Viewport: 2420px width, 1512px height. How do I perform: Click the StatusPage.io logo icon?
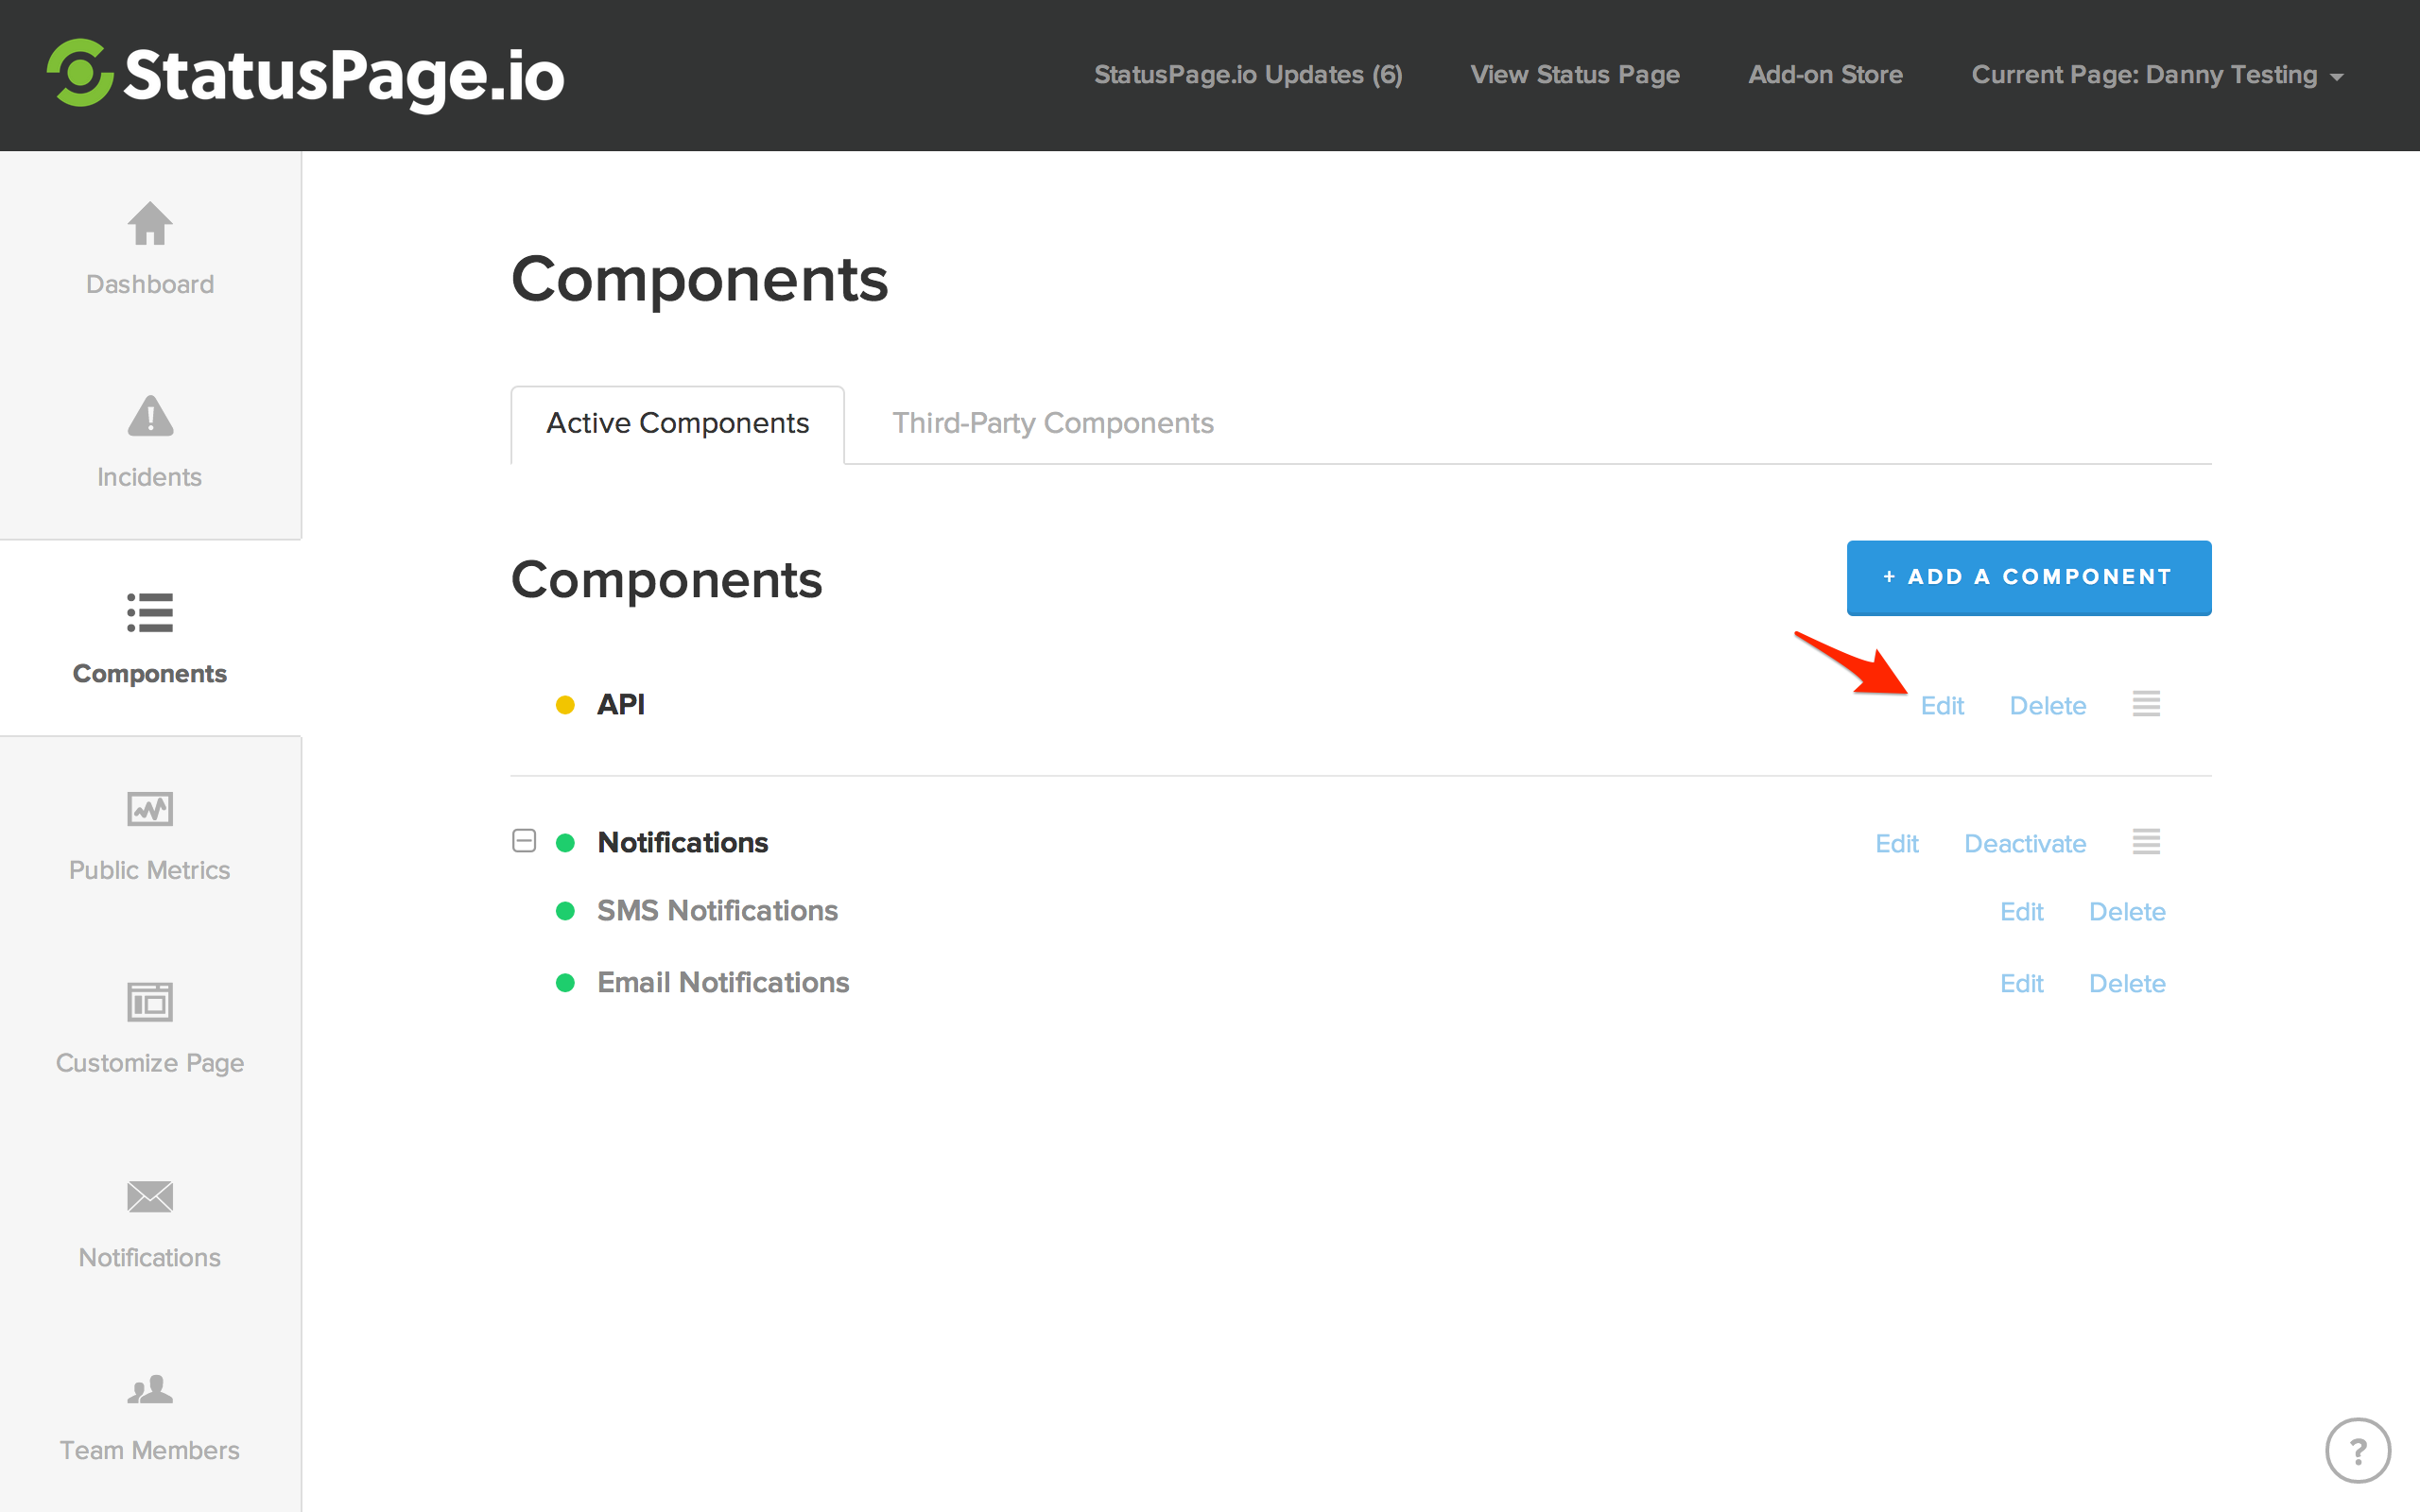[80, 73]
